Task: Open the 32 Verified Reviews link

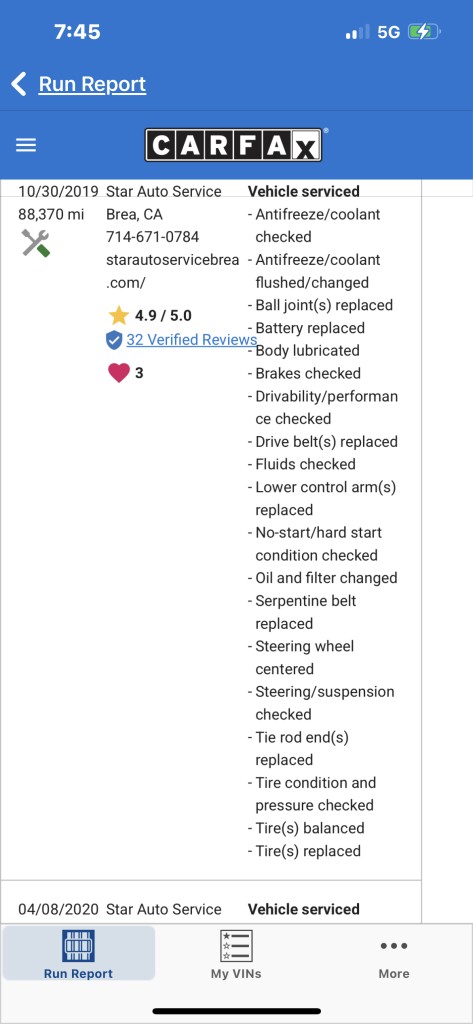Action: click(x=191, y=340)
